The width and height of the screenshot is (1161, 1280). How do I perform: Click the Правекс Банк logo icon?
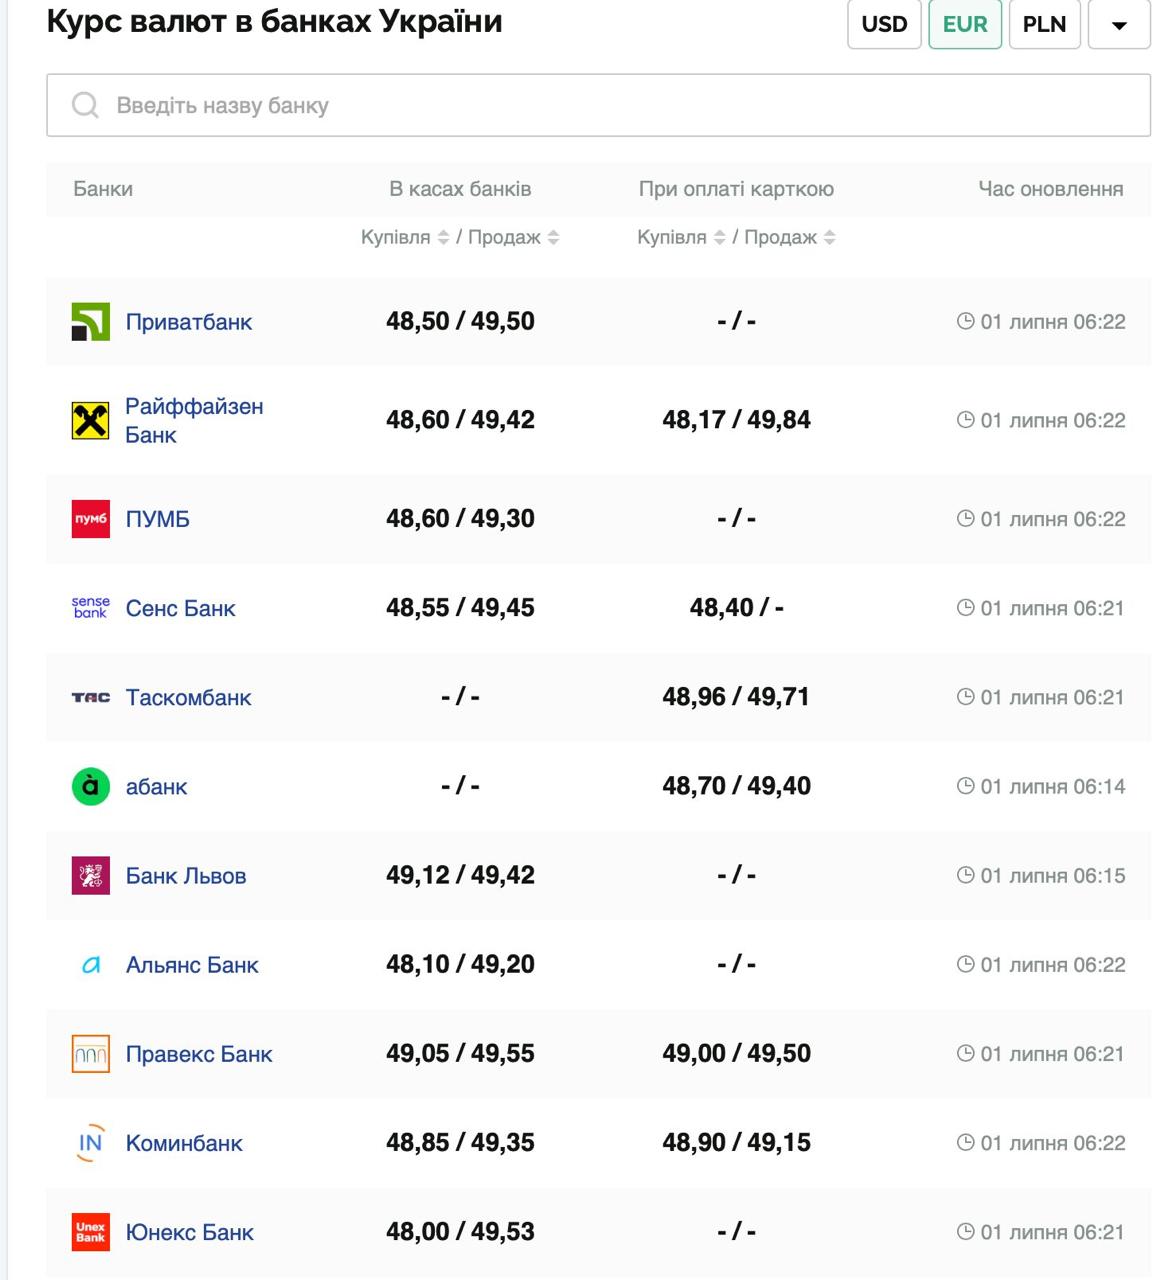point(90,1054)
